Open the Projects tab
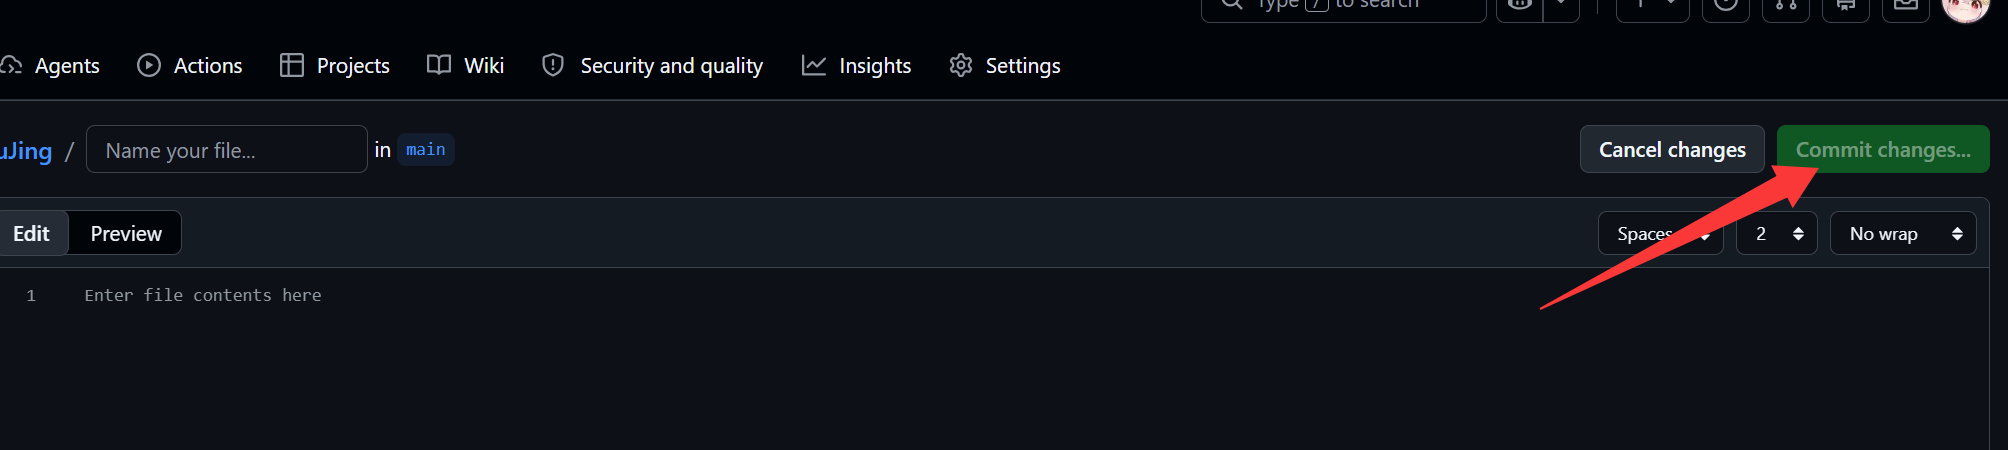 pyautogui.click(x=334, y=66)
